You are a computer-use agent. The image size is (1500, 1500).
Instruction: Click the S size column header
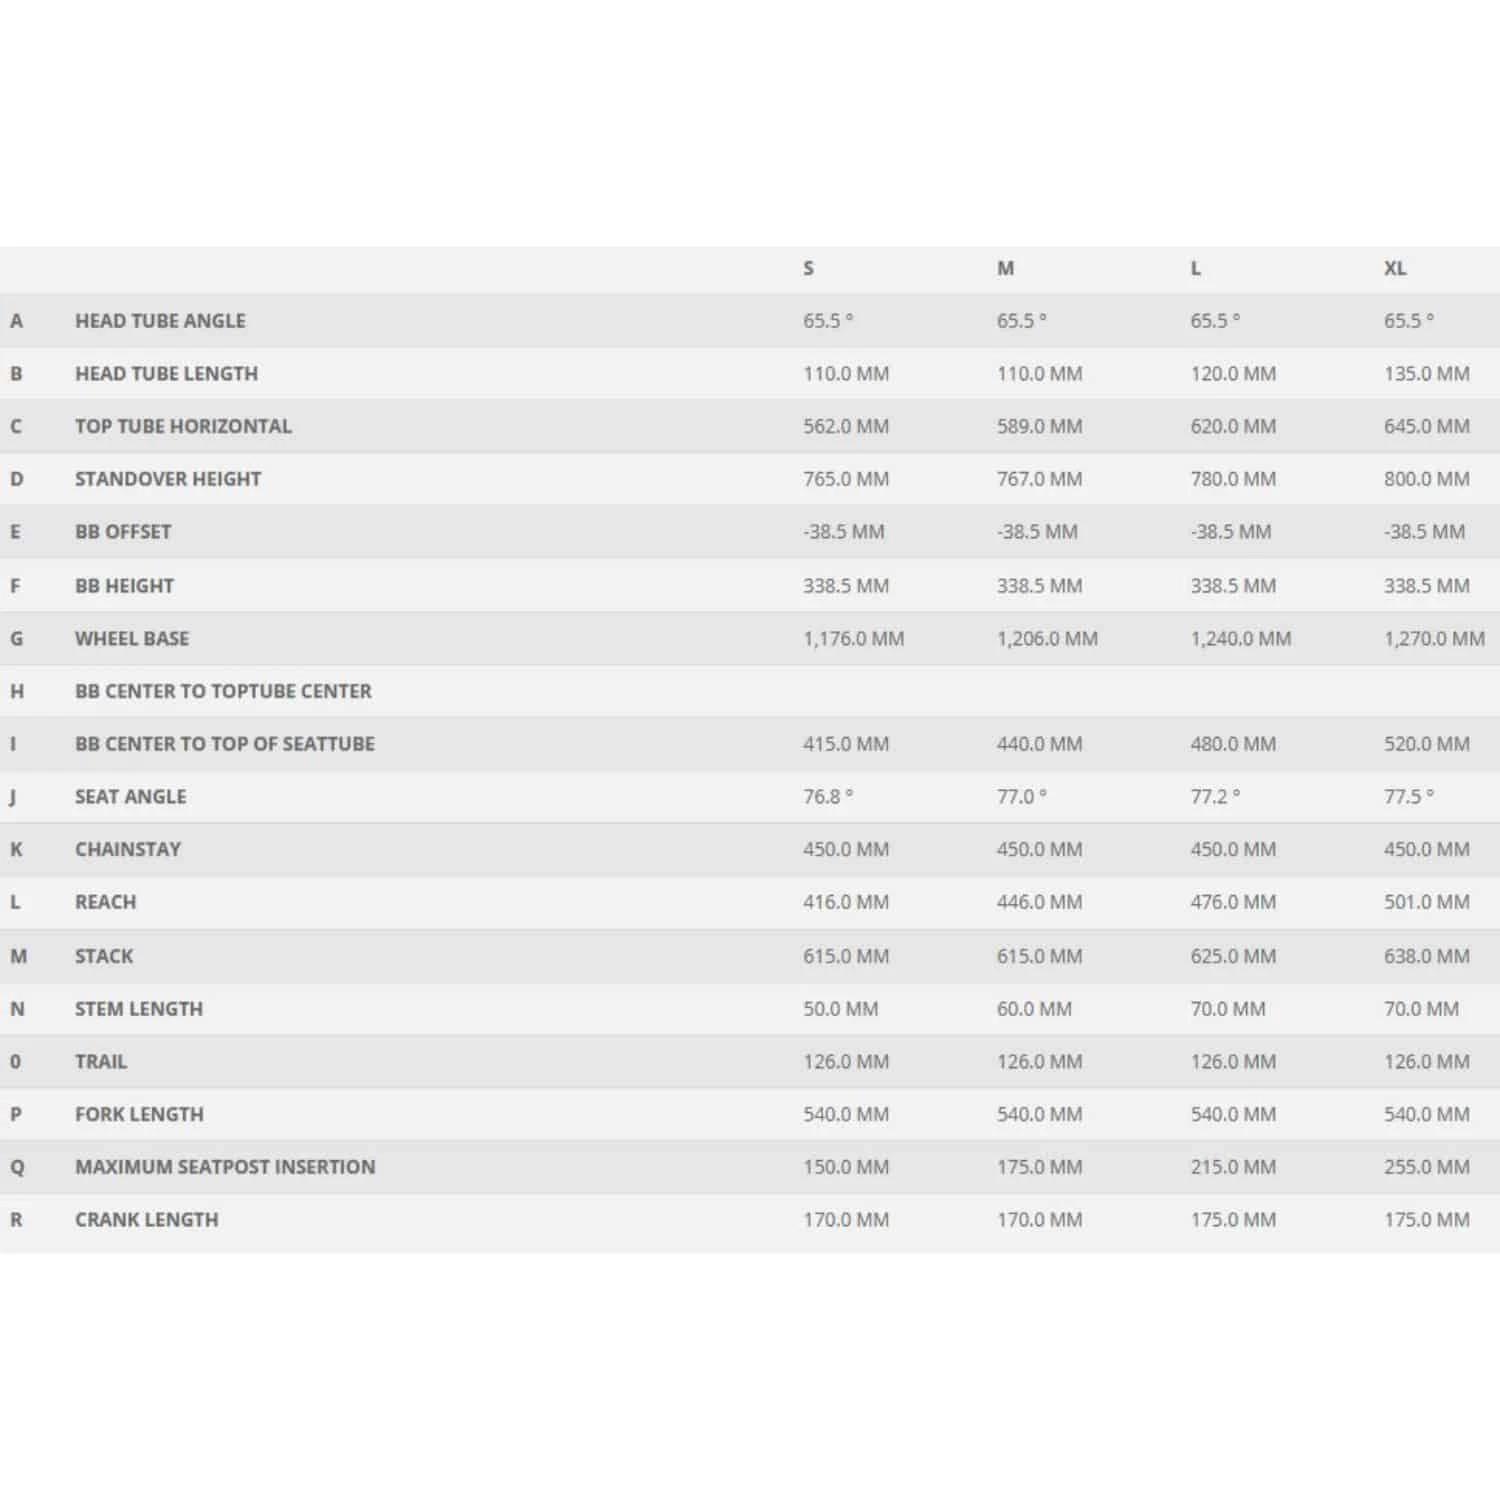(808, 268)
